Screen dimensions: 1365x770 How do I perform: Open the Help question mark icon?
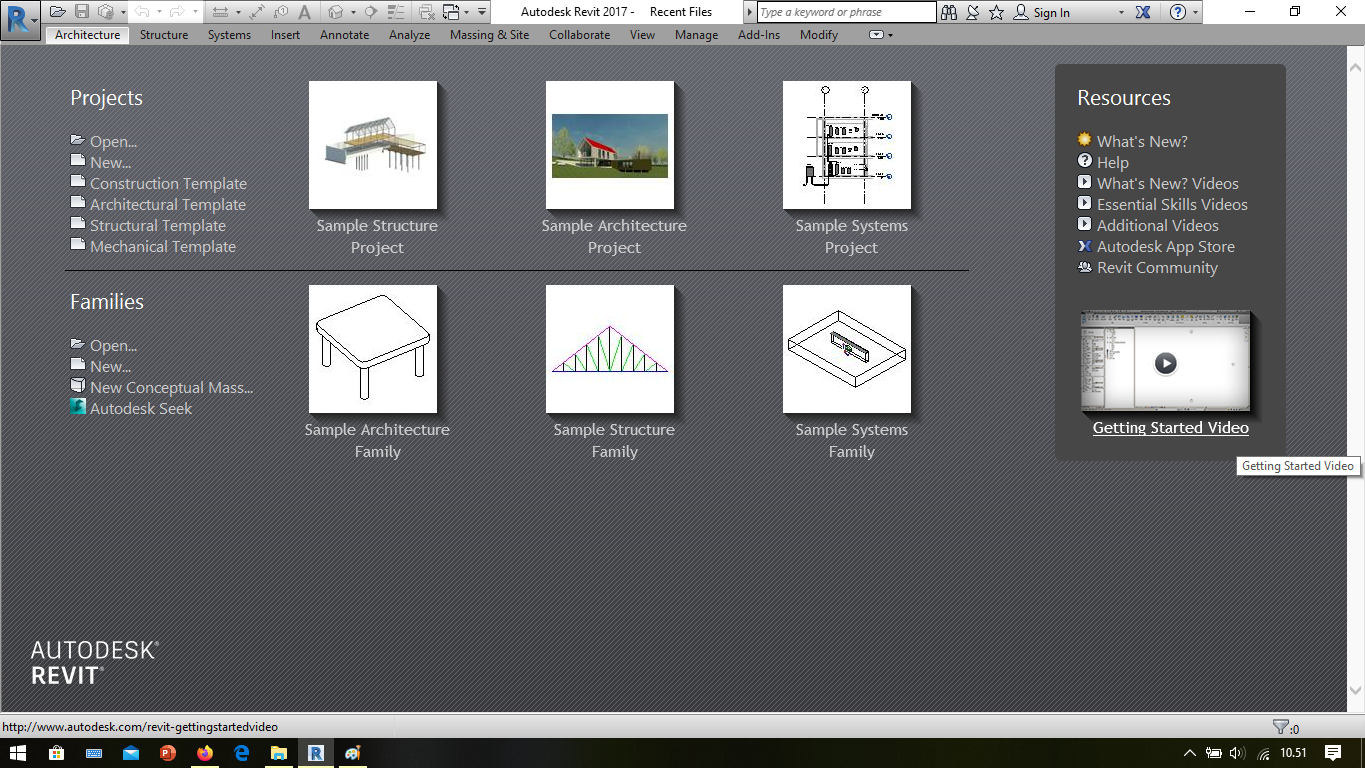1178,12
